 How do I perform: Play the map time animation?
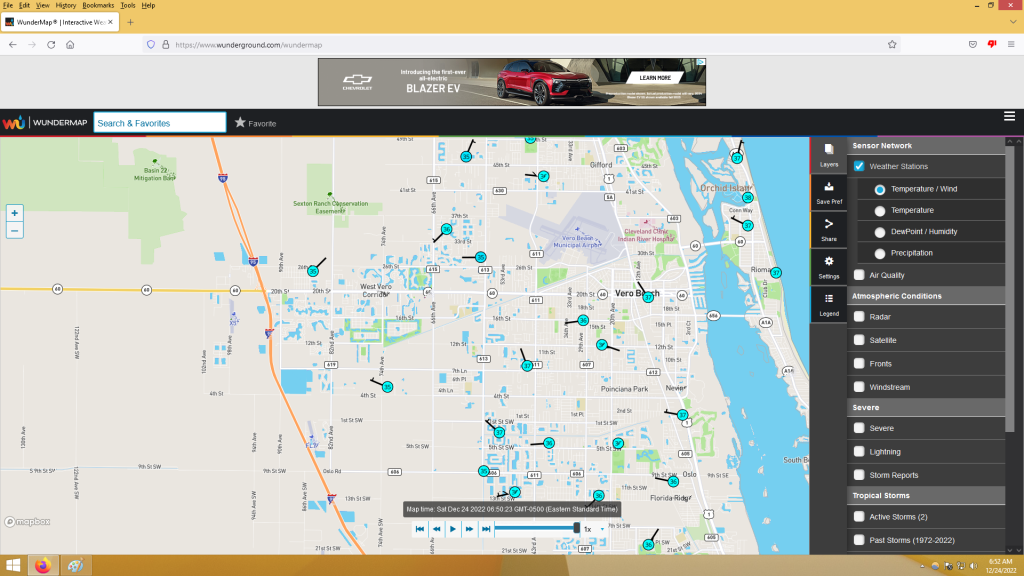tap(453, 529)
